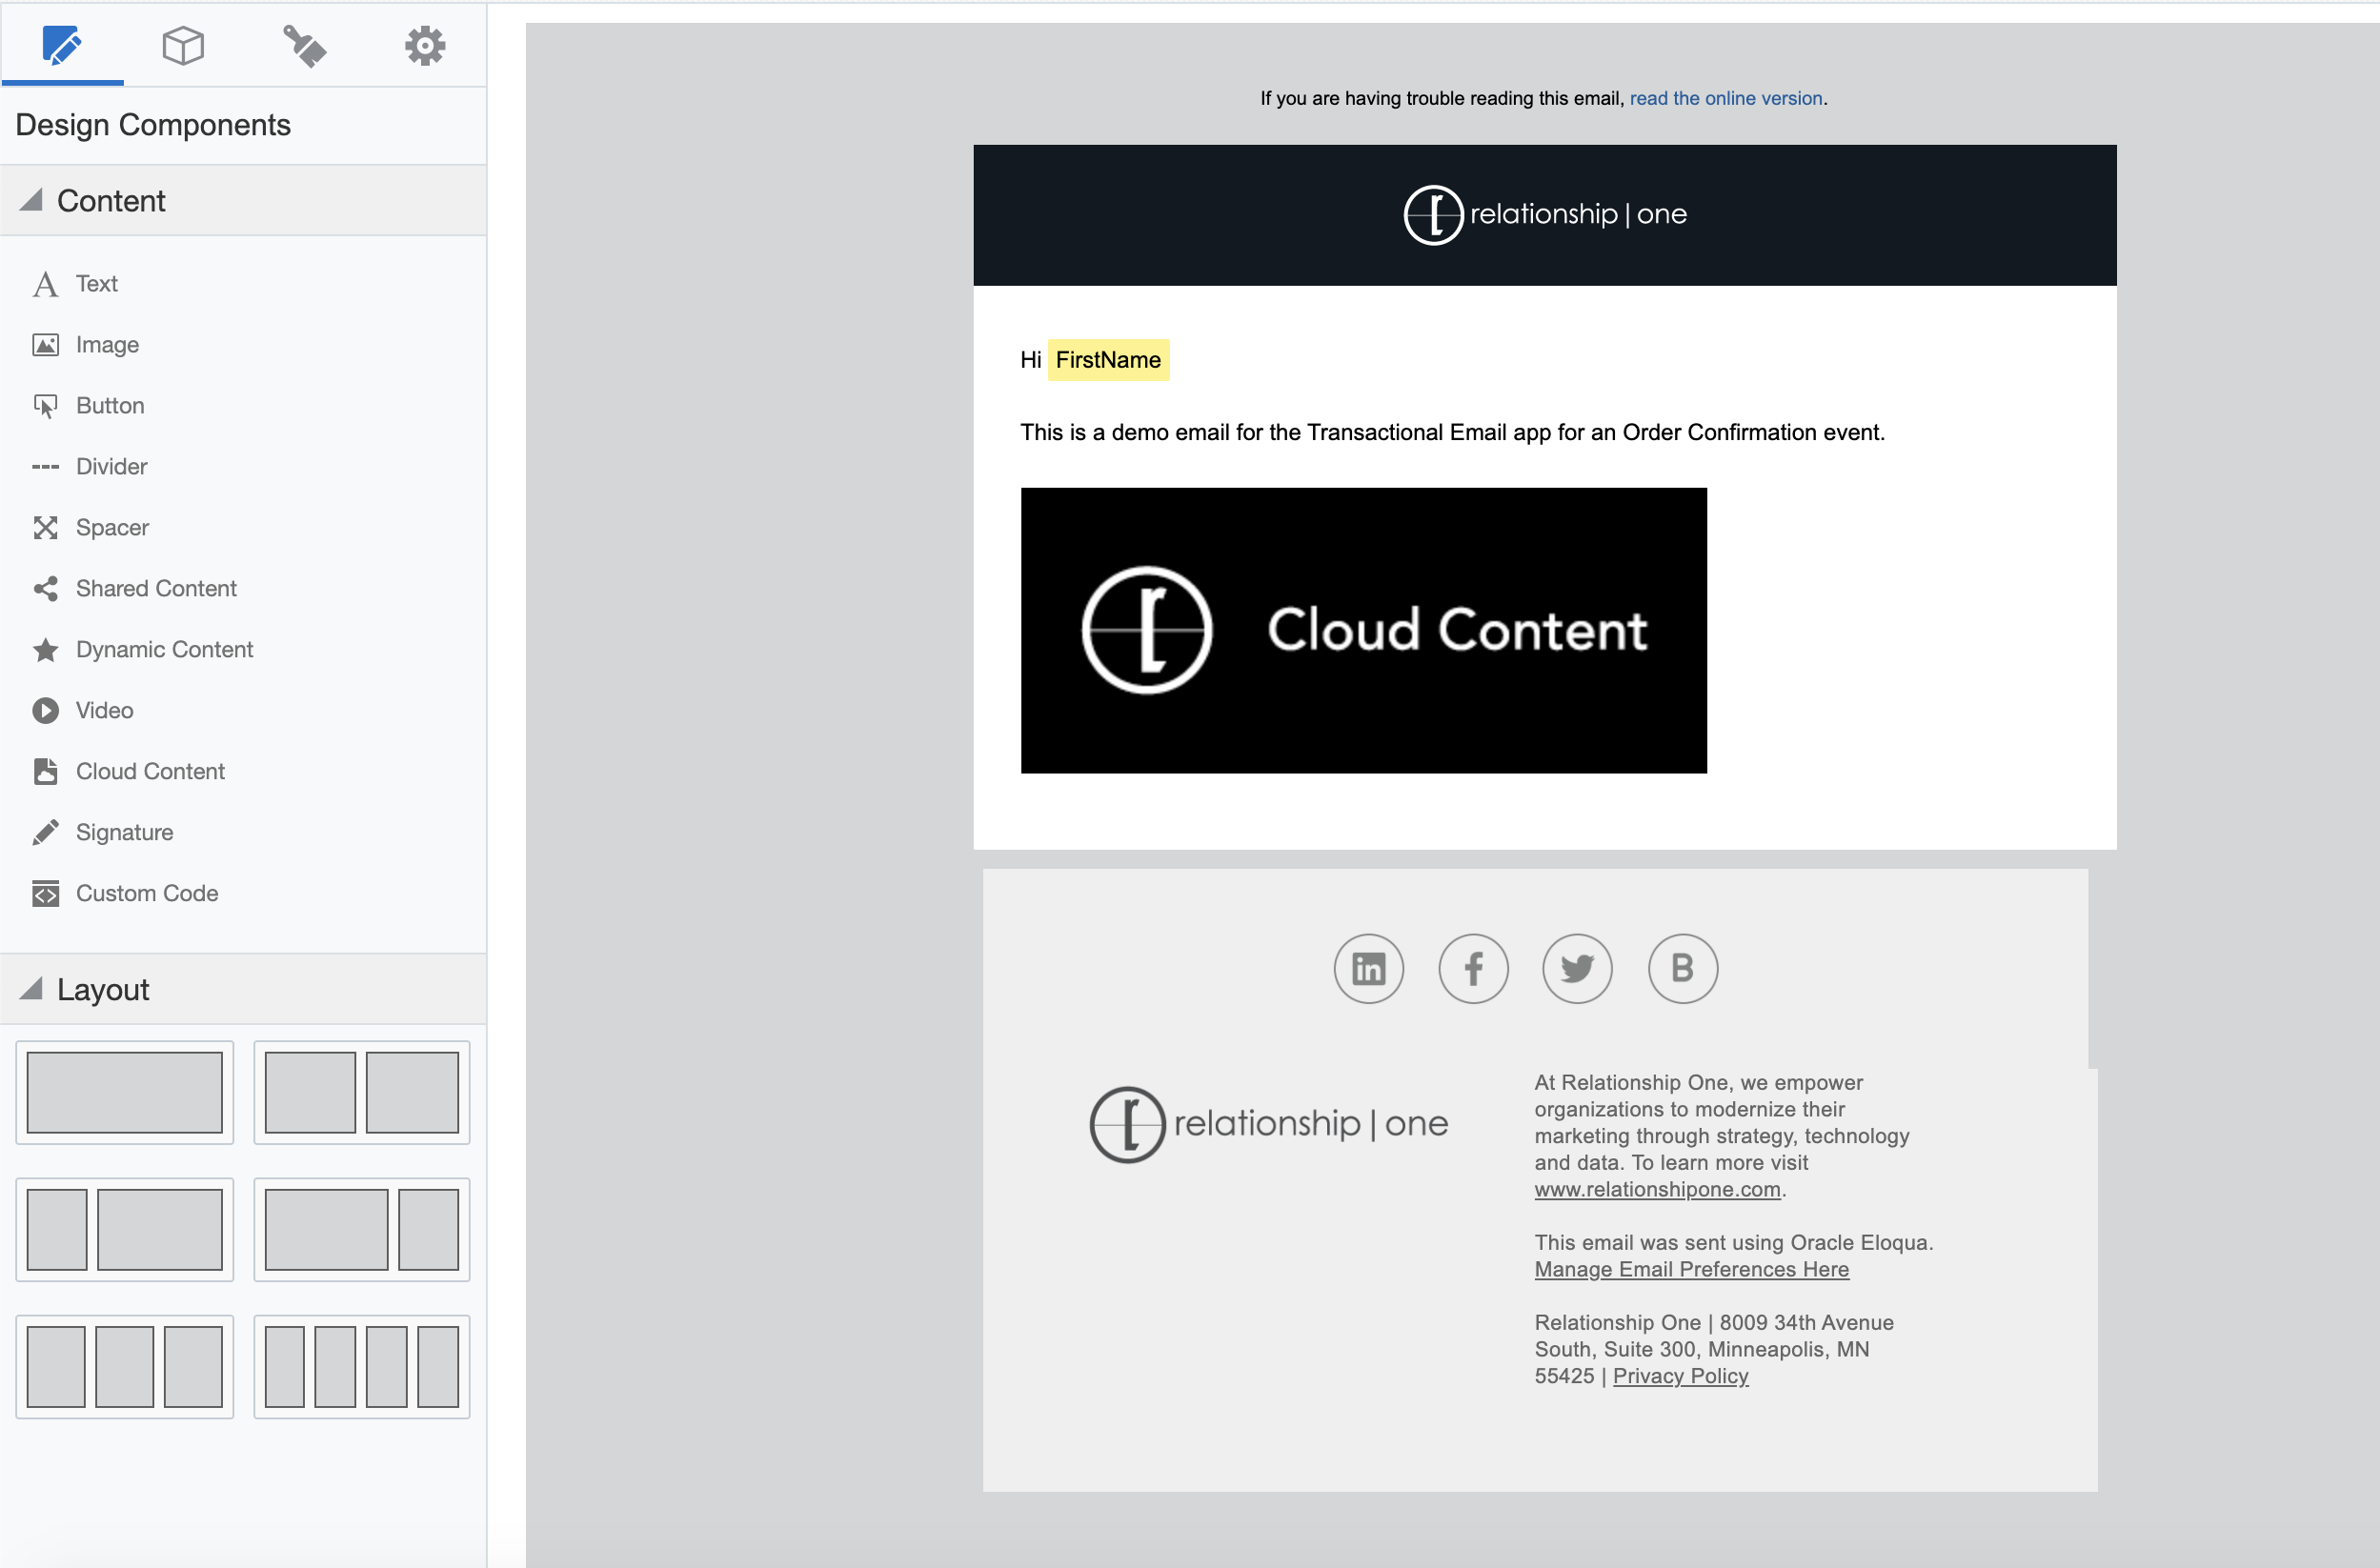Select the Spacer component
Screen dimensions: 2380x1568
pos(112,528)
